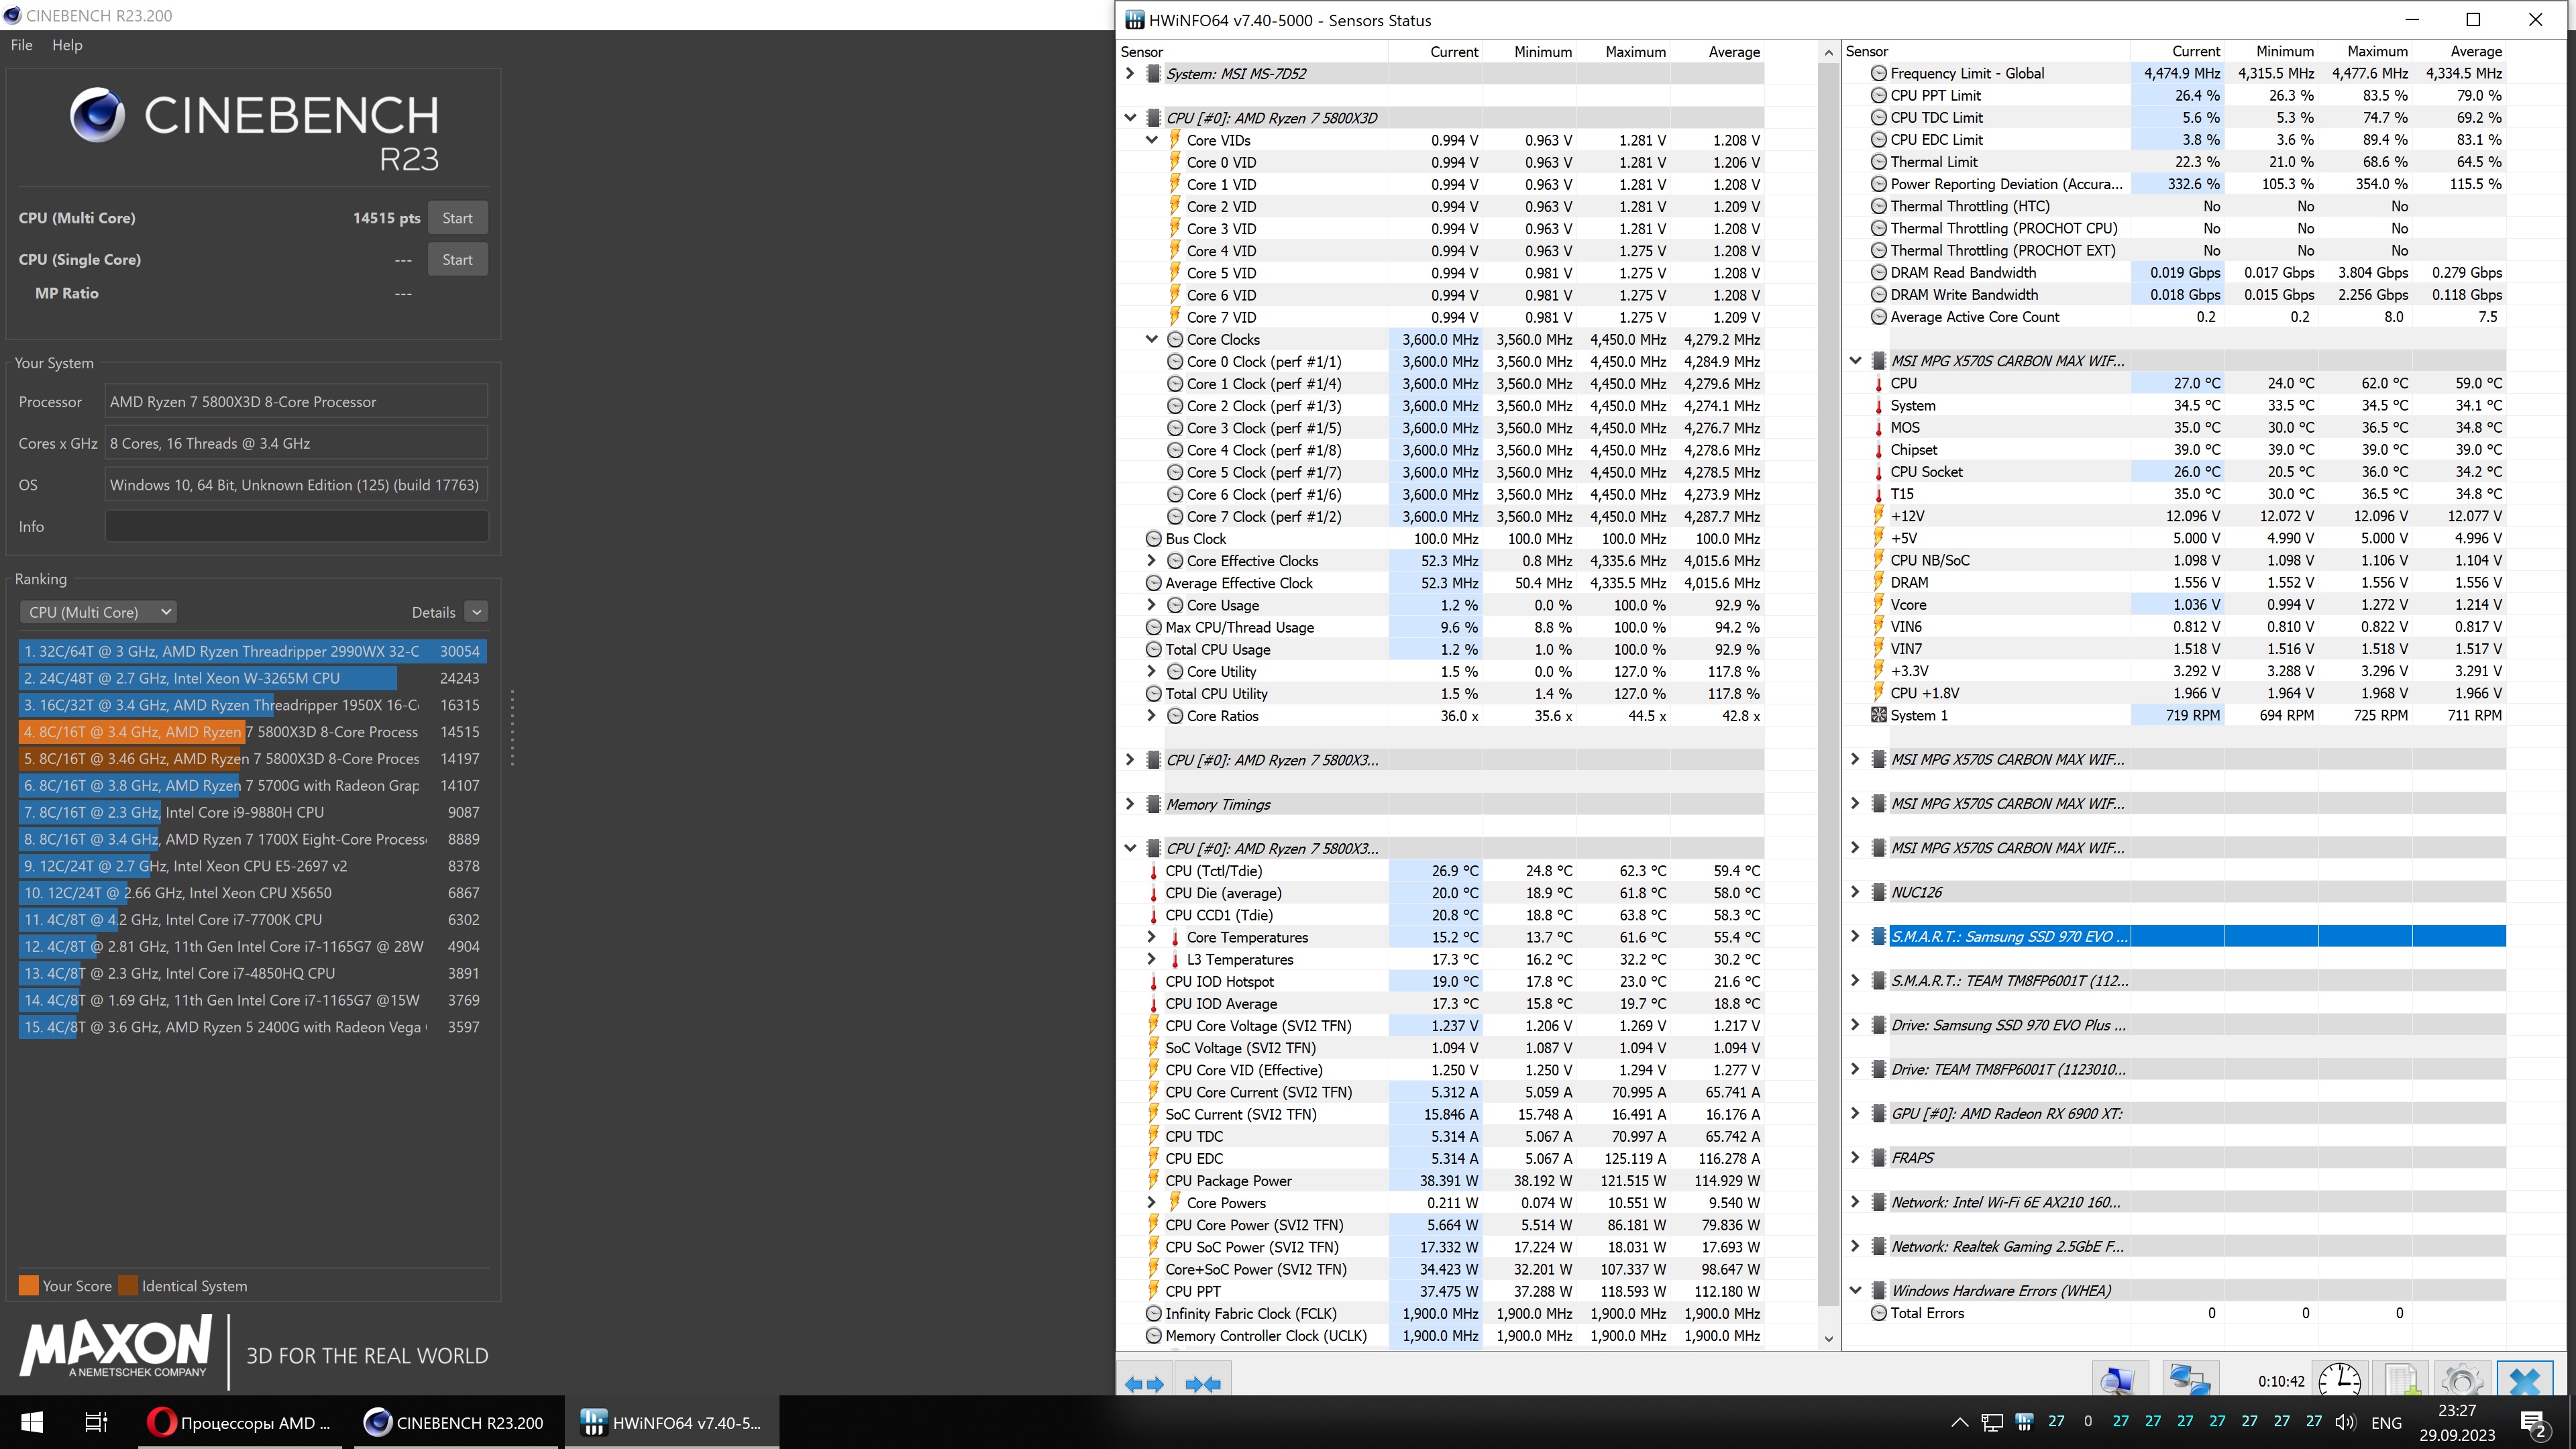
Task: Open Windows Start menu
Action: (x=31, y=1422)
